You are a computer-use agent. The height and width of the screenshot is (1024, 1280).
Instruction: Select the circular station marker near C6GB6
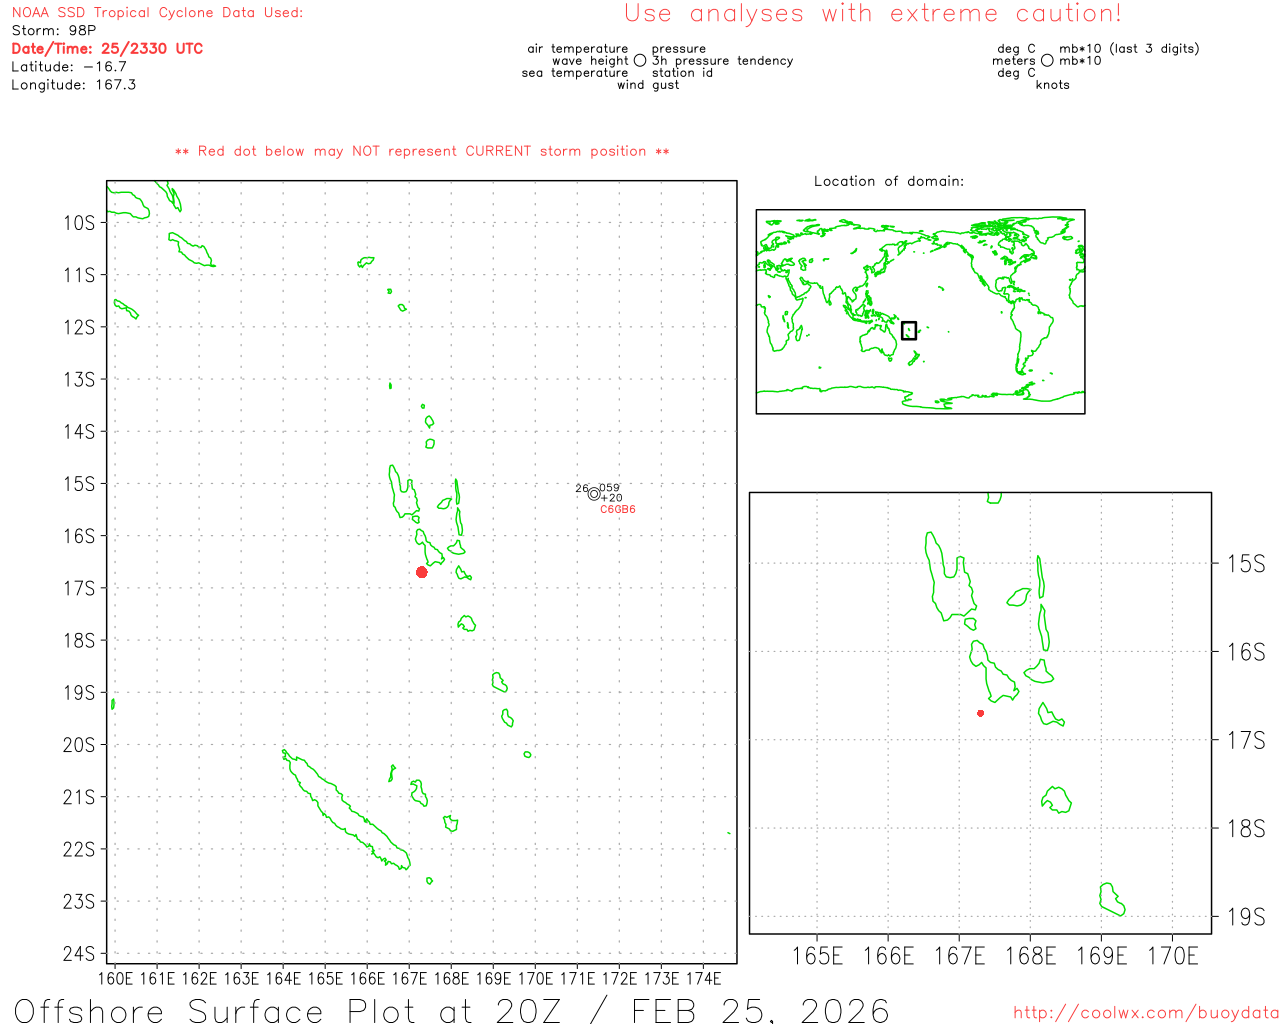(594, 493)
